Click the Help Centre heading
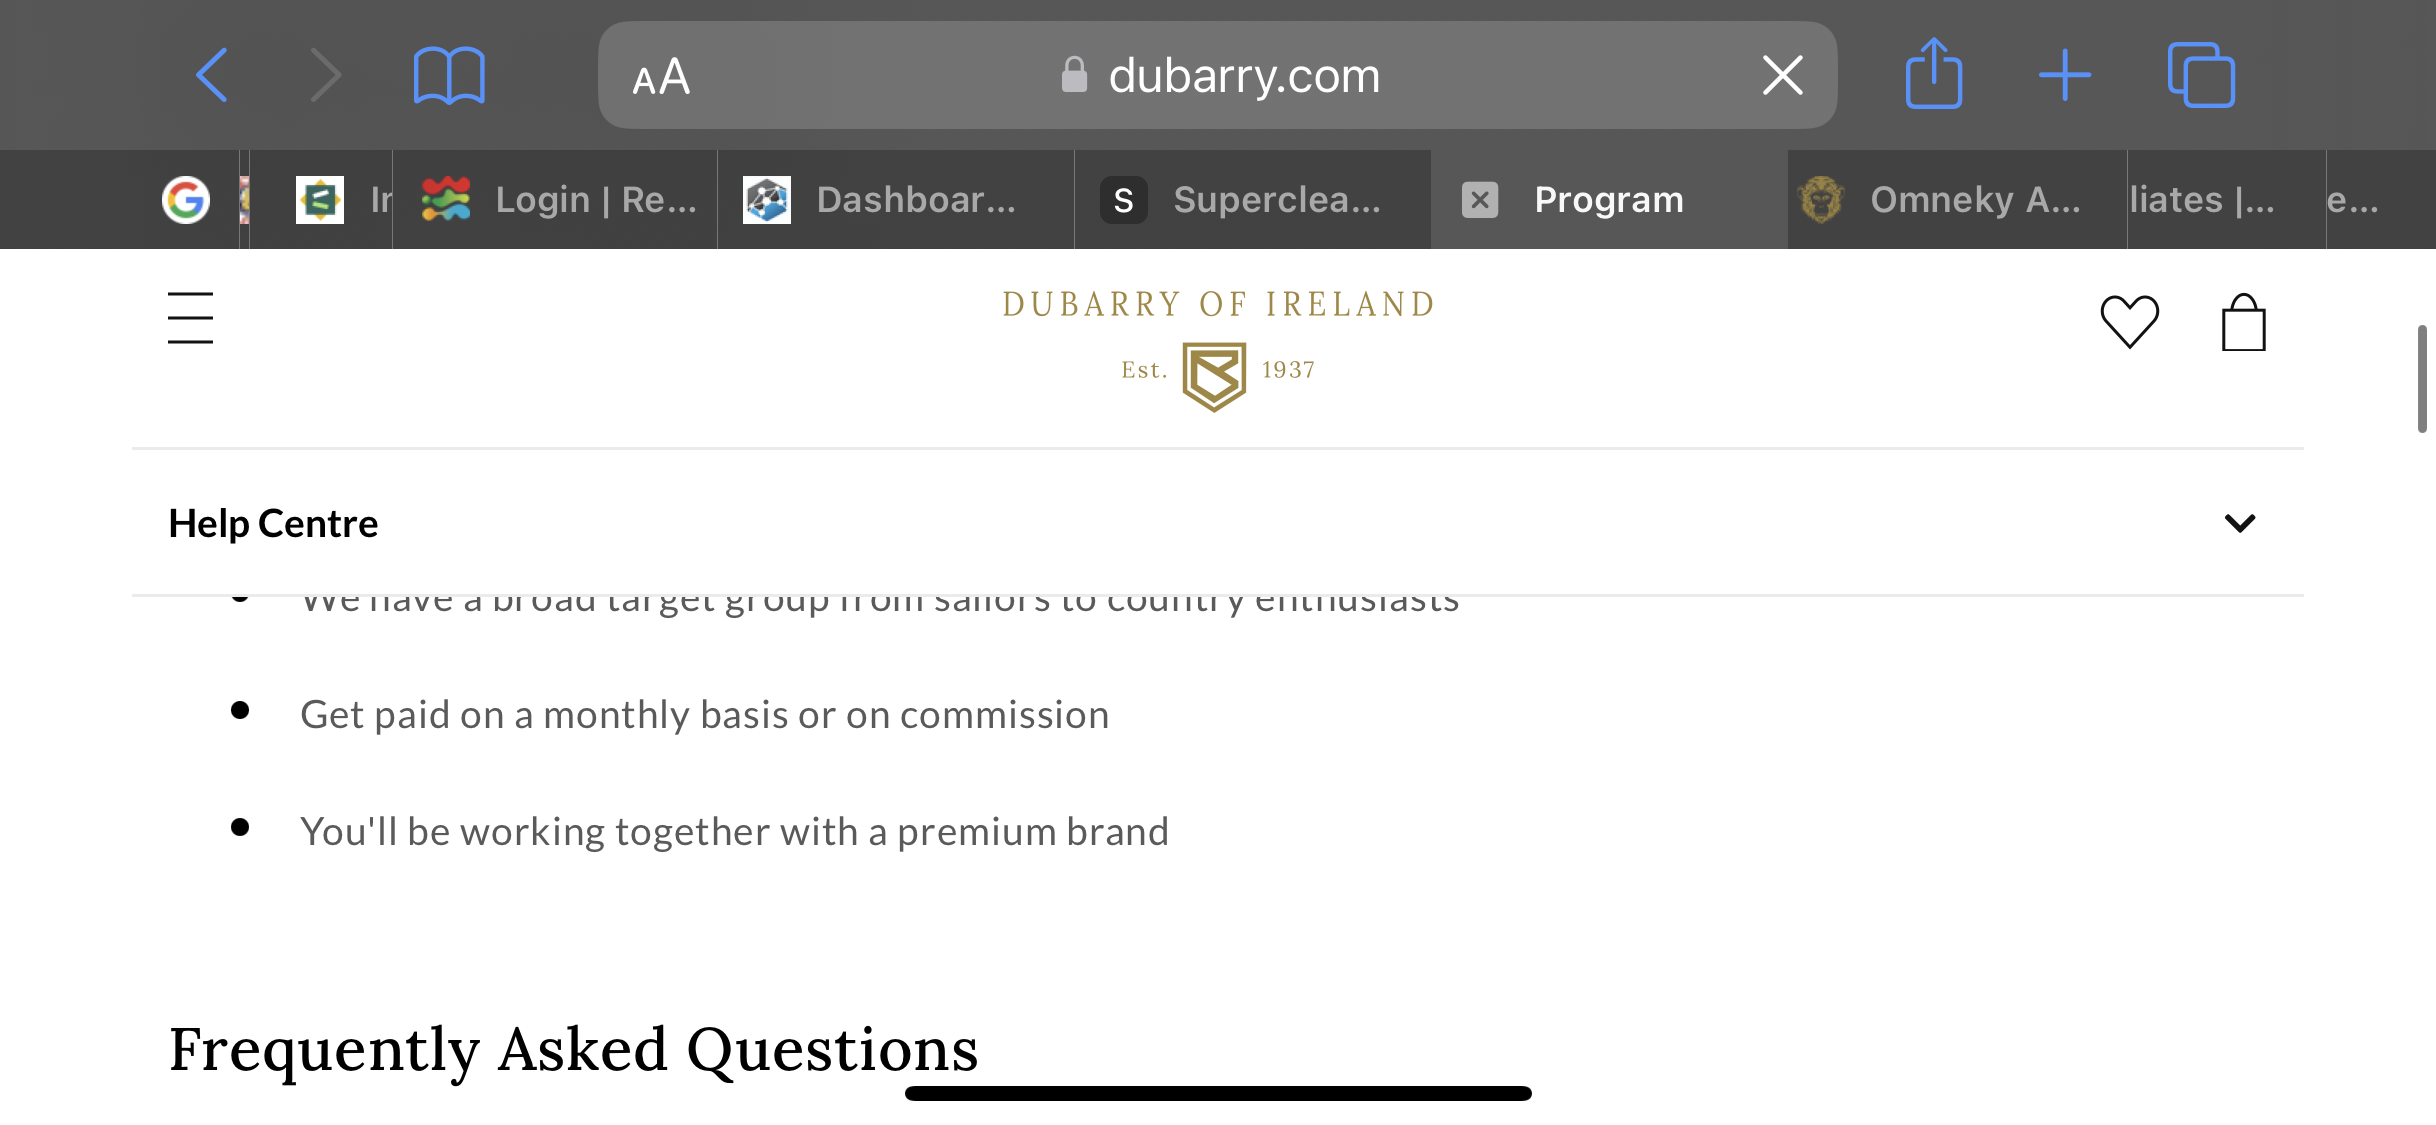2436x1125 pixels. click(x=273, y=523)
